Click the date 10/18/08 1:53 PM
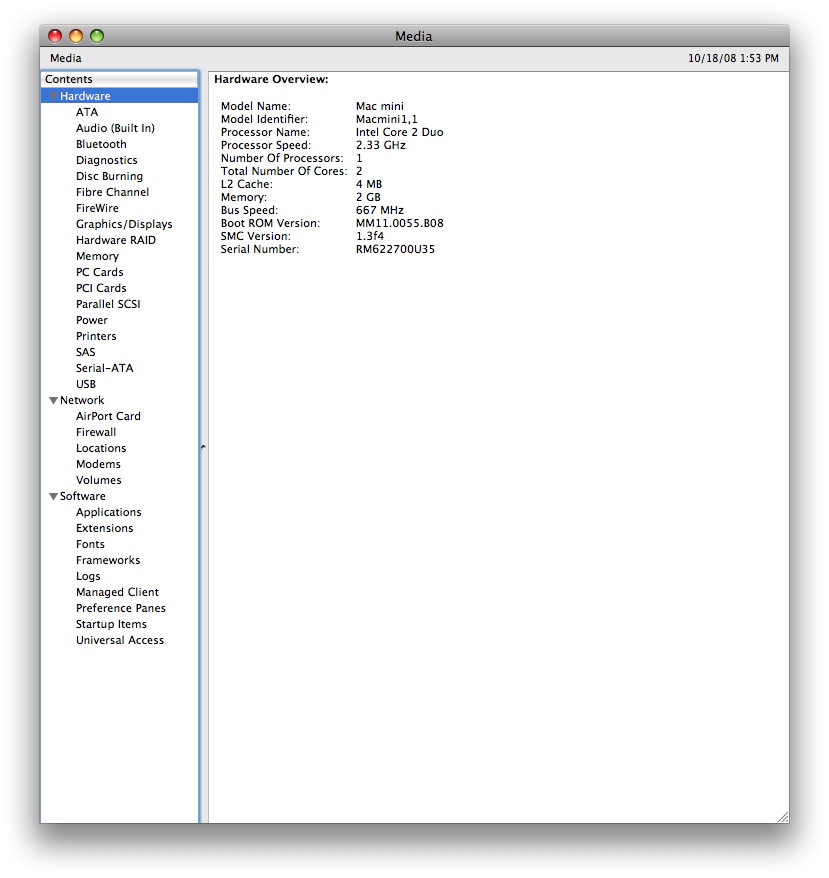 (x=733, y=58)
